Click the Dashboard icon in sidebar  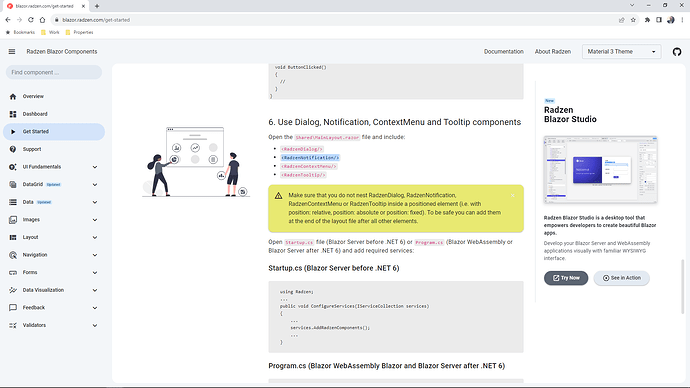click(13, 114)
